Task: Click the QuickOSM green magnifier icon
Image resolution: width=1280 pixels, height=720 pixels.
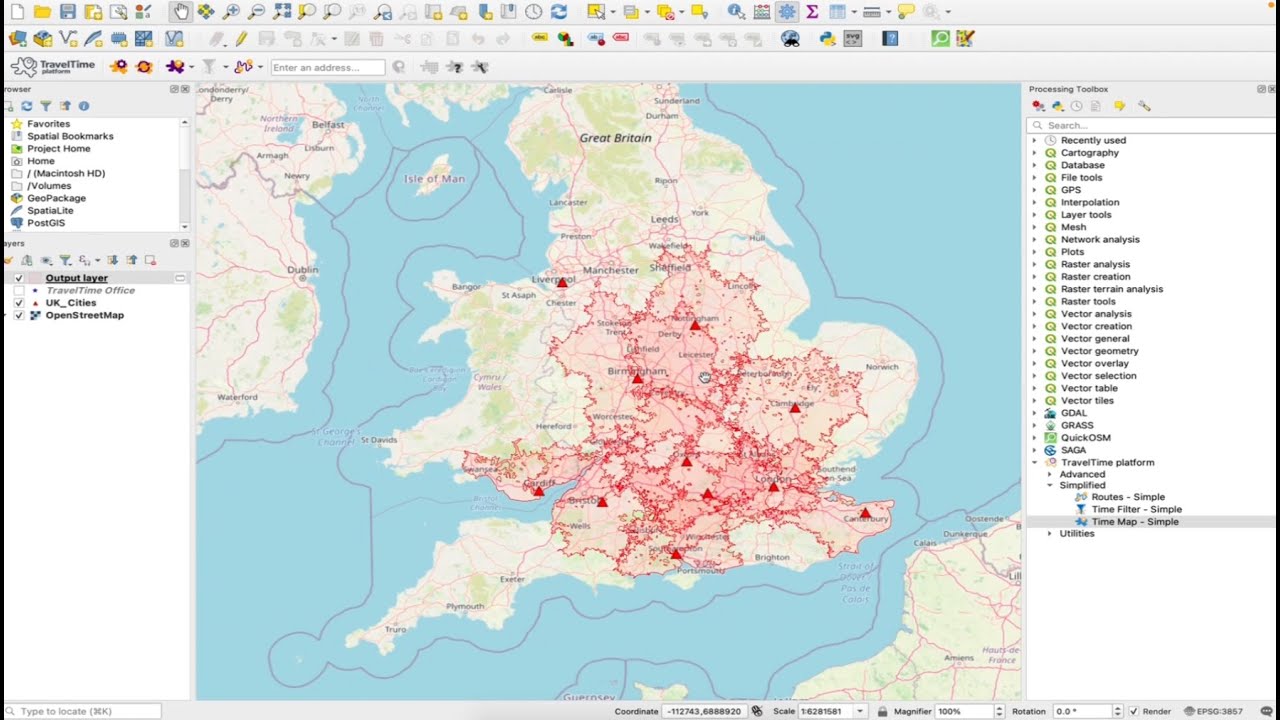Action: coord(940,38)
